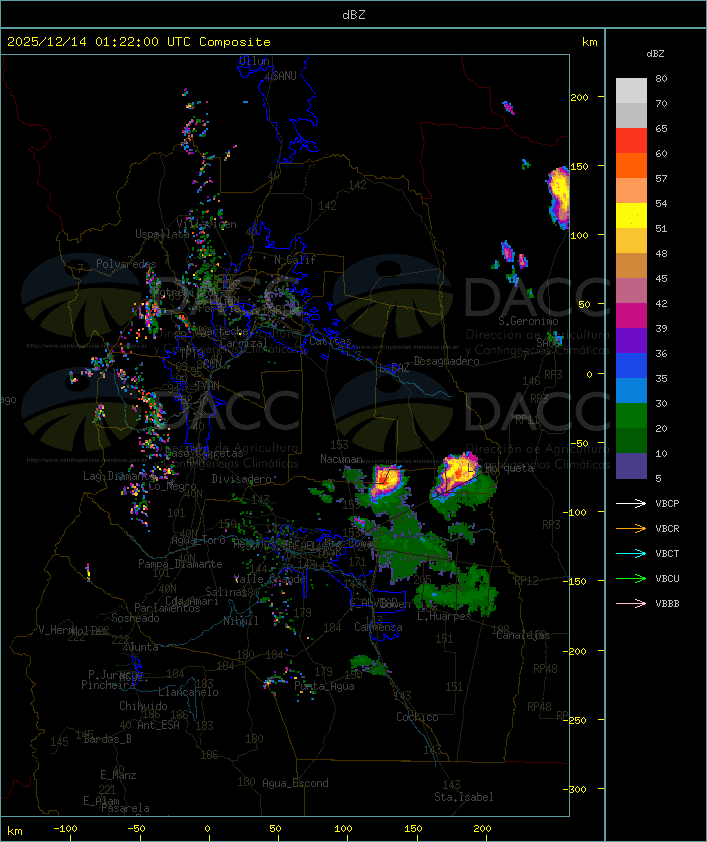Pick the royal blue 35-36 dBZ swatch
This screenshot has height=842, width=707.
[631, 366]
